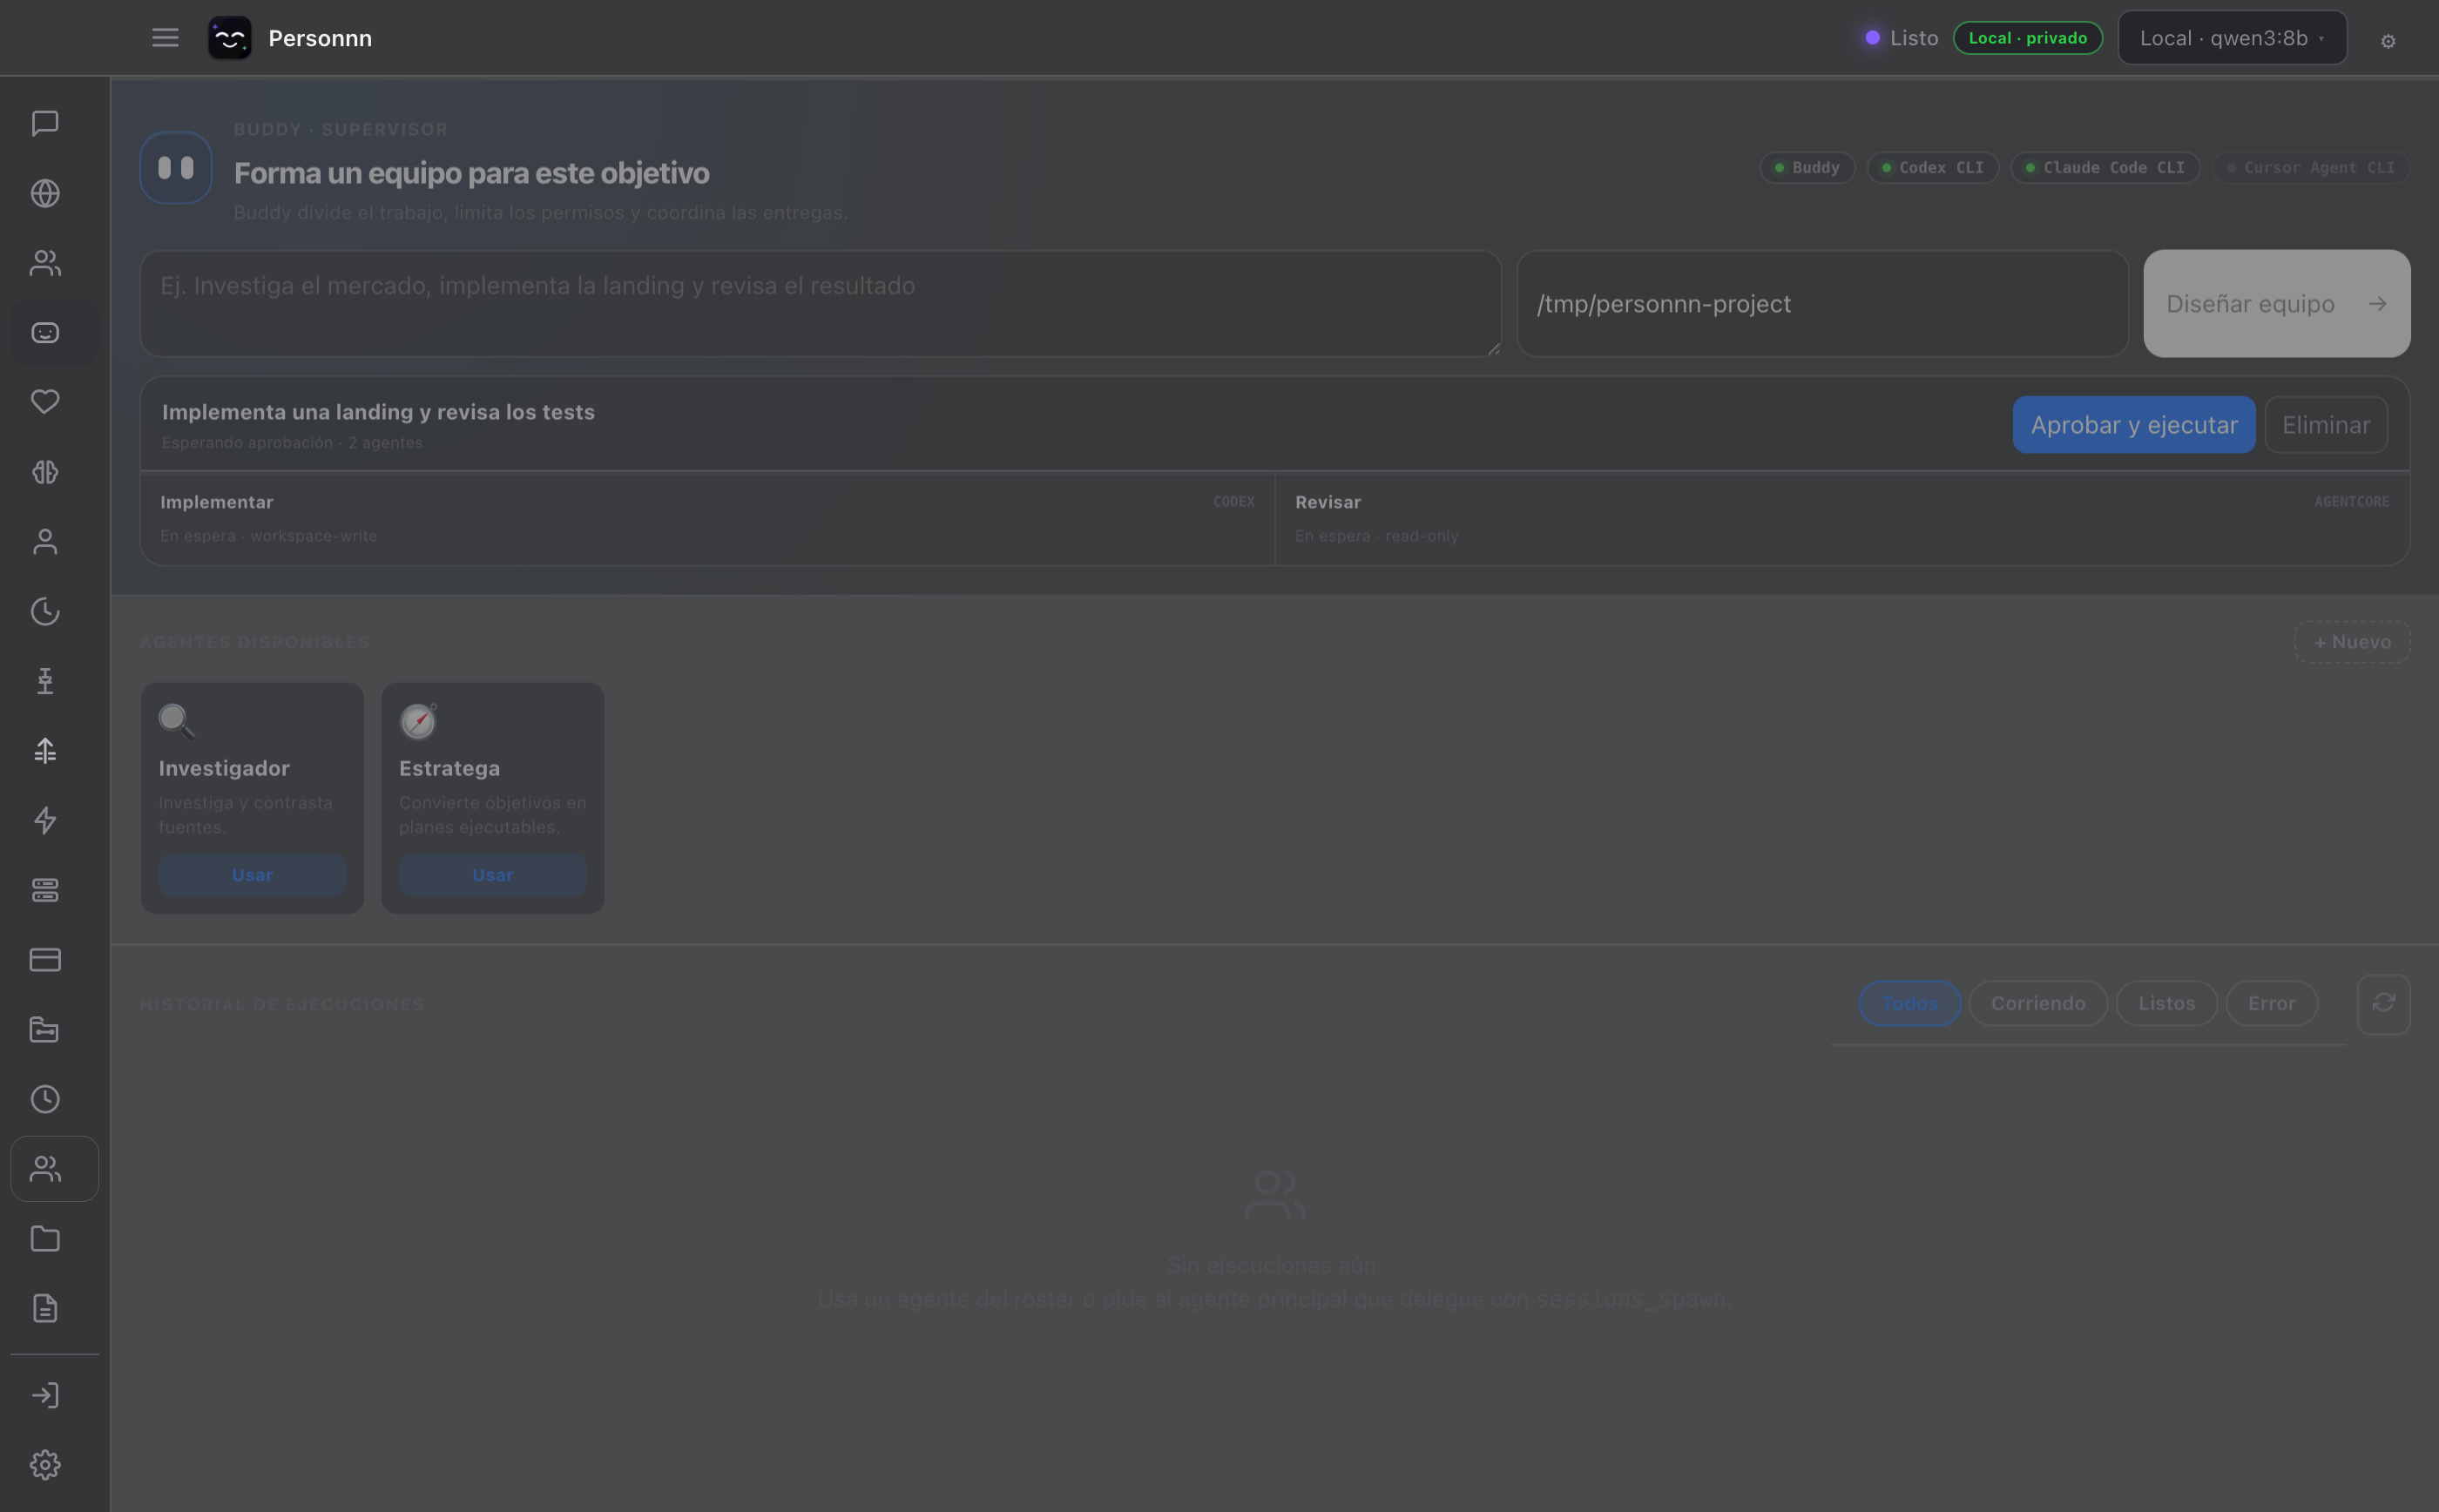Click the title 'Implementa una landing y revisa los tests'

coord(378,412)
